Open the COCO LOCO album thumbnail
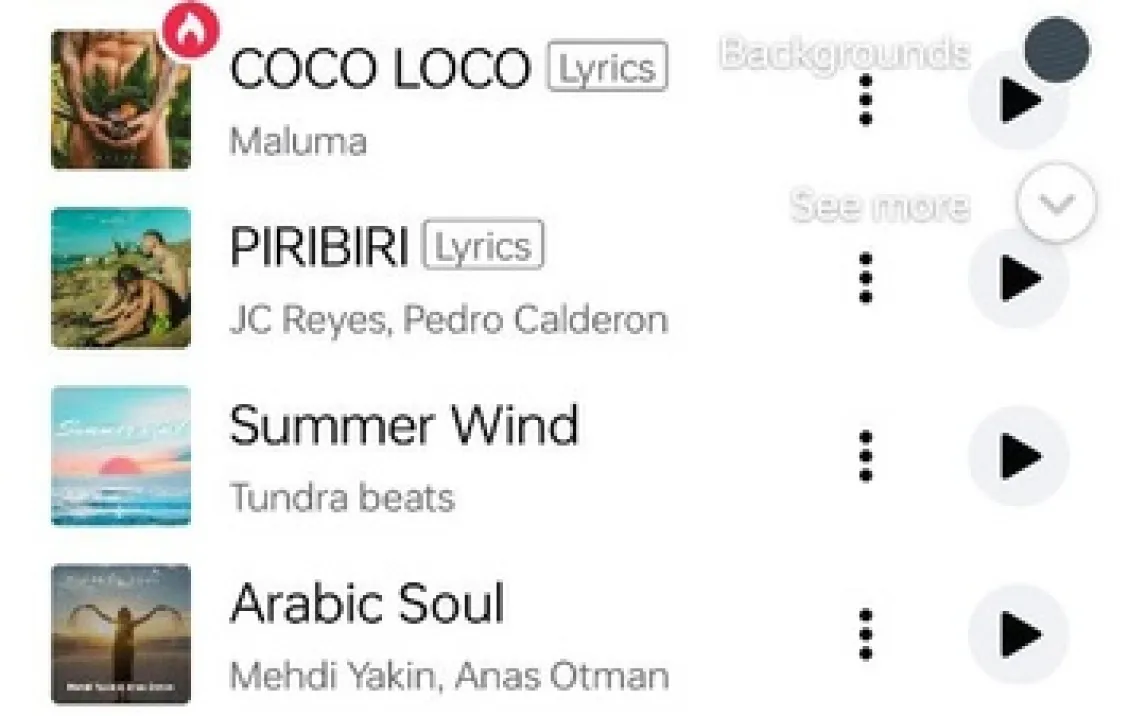 coord(121,100)
